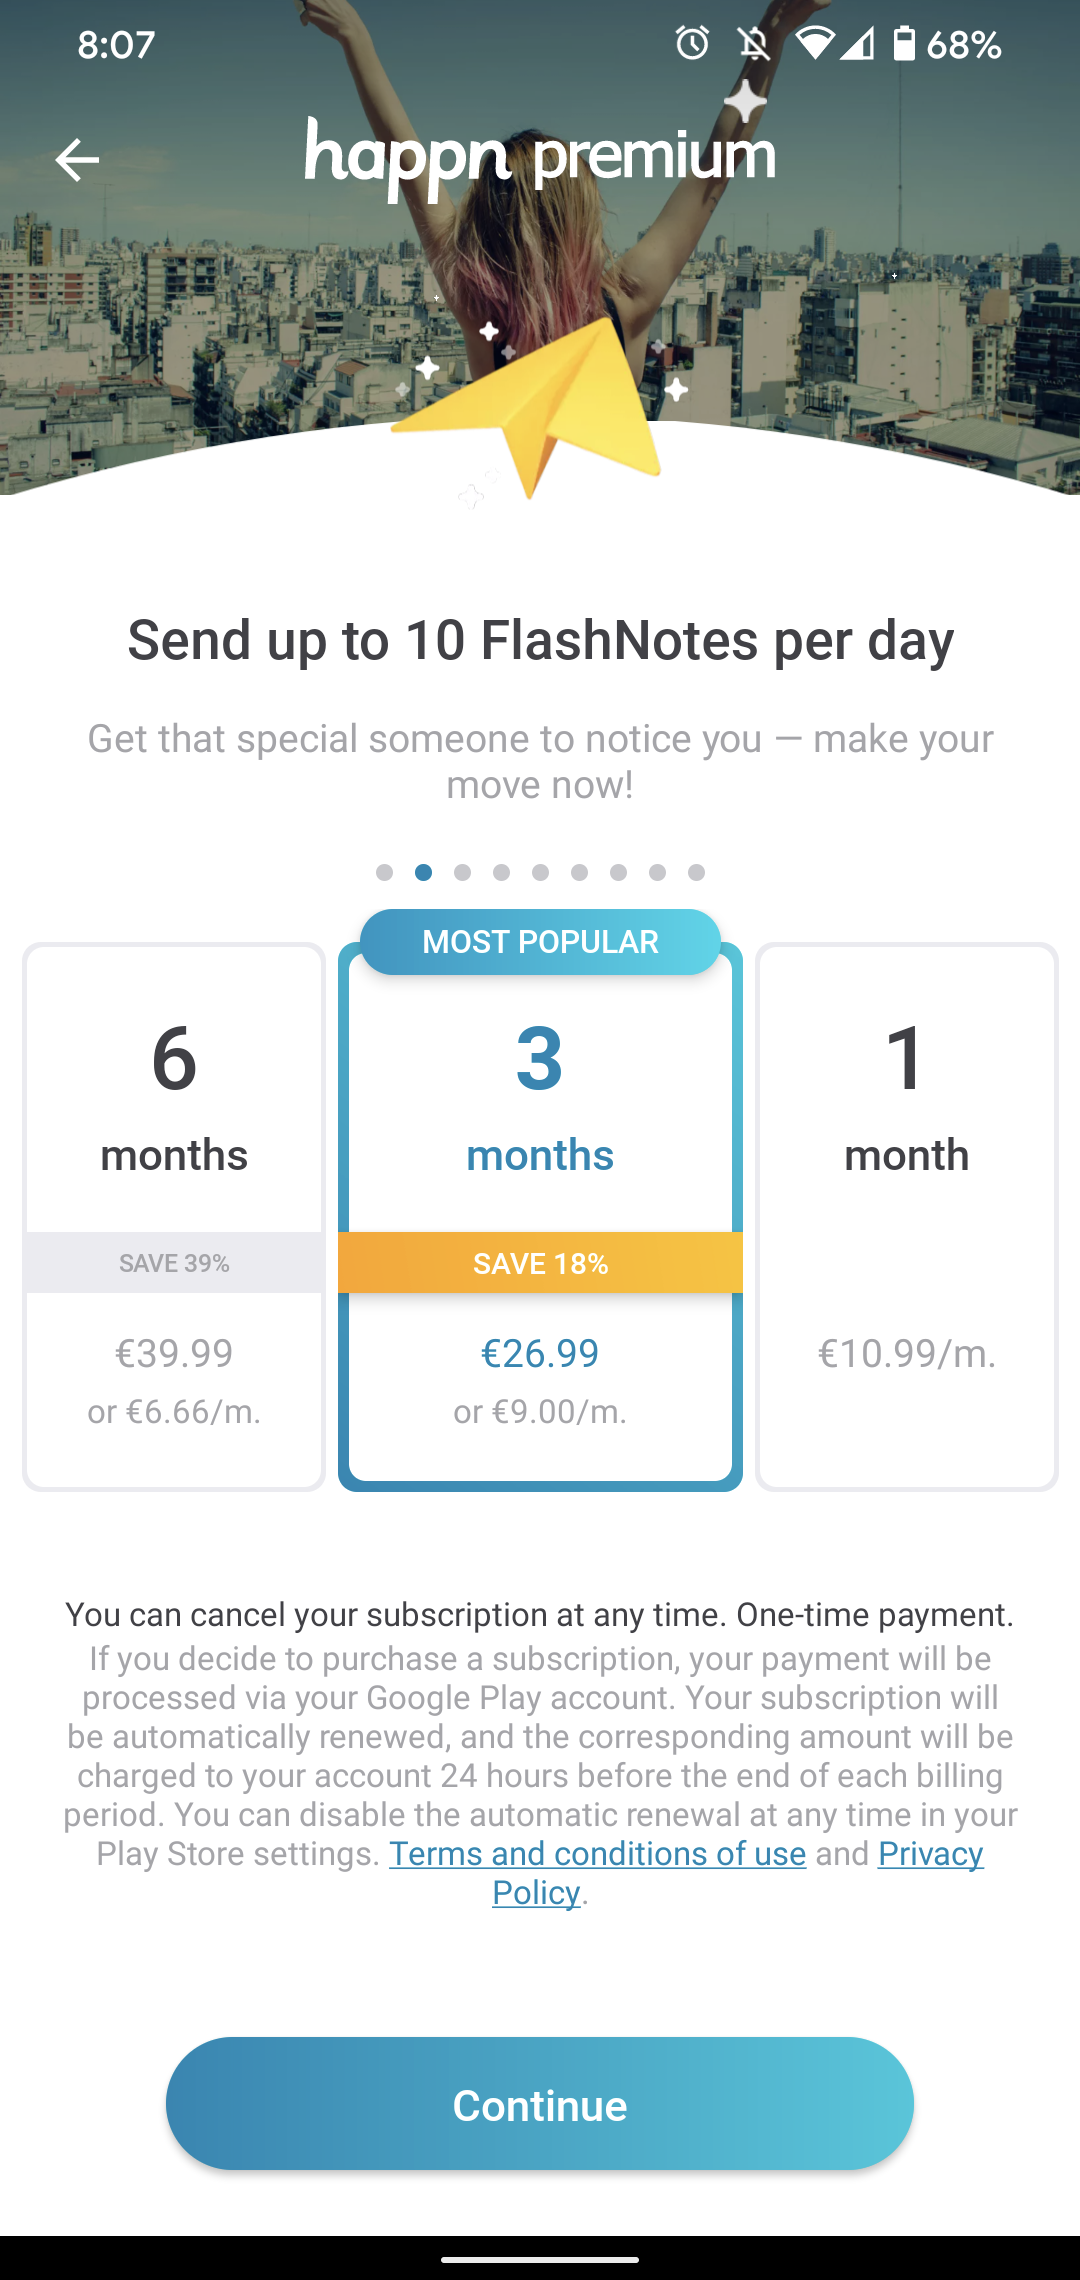
Task: Jump to the first carousel page dot
Action: click(384, 873)
